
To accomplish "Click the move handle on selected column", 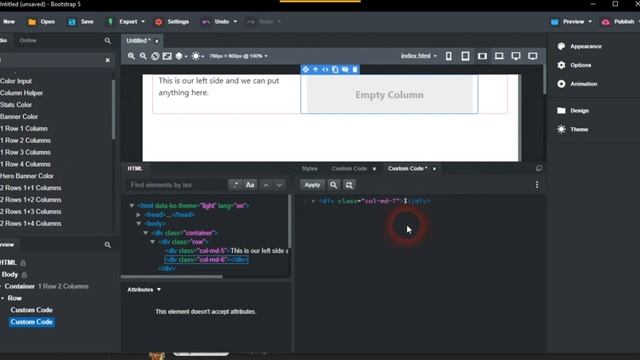I will 305,70.
